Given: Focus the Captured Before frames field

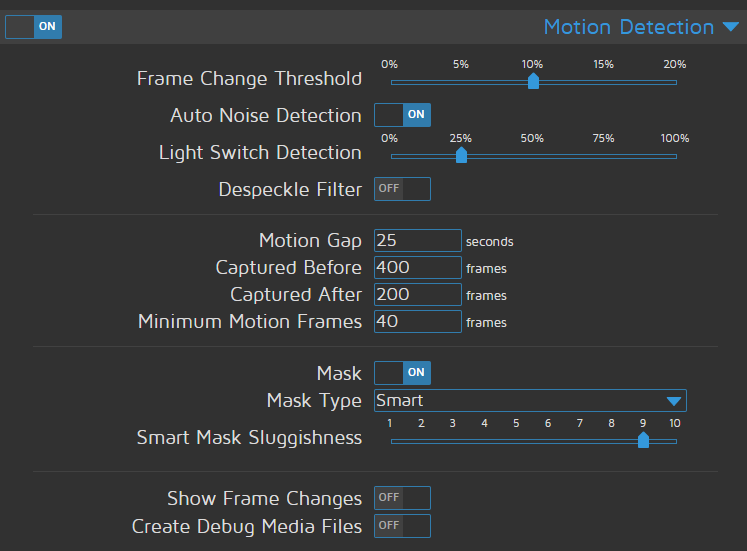Looking at the screenshot, I should pyautogui.click(x=417, y=268).
